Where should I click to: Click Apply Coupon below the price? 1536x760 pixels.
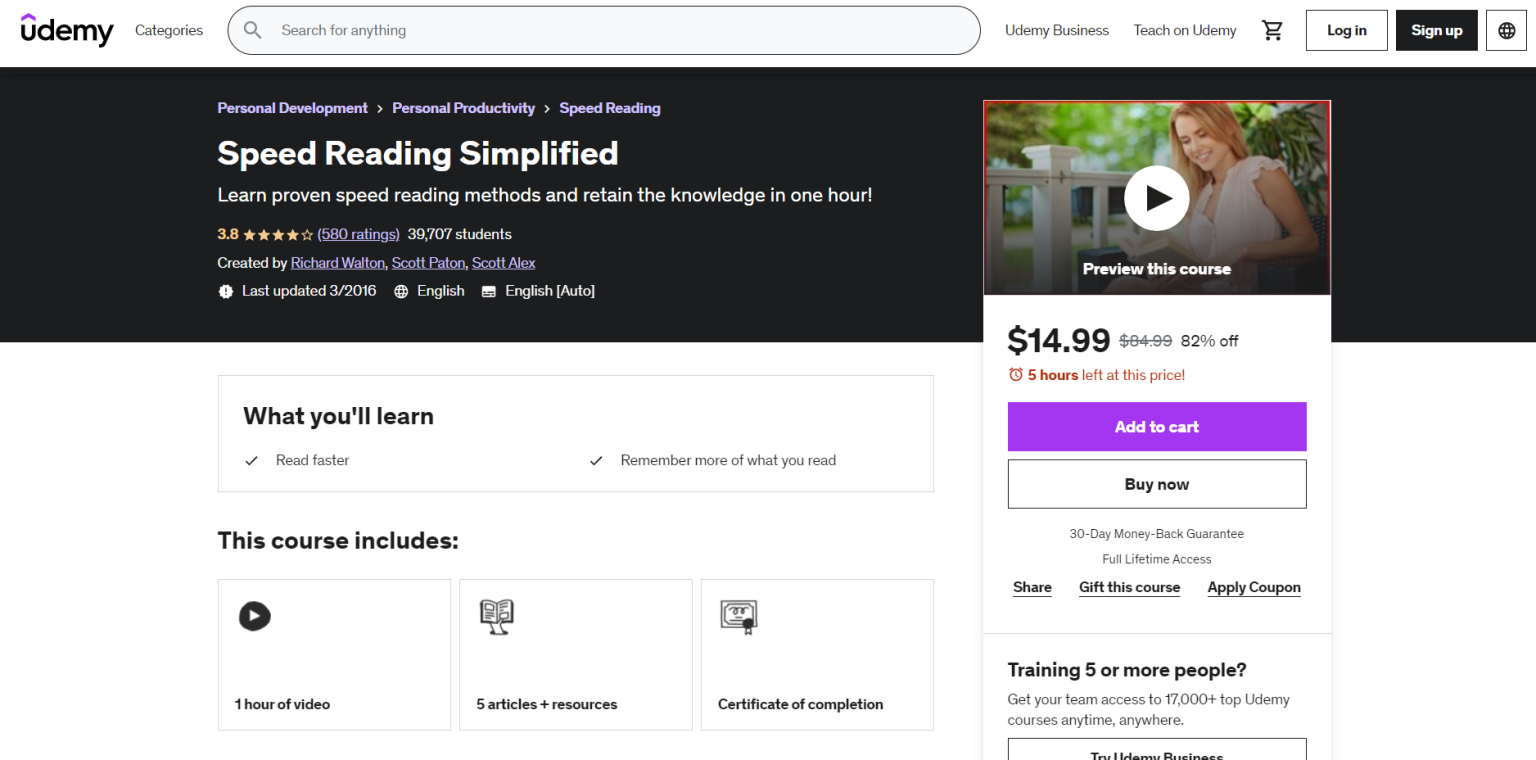[1253, 587]
